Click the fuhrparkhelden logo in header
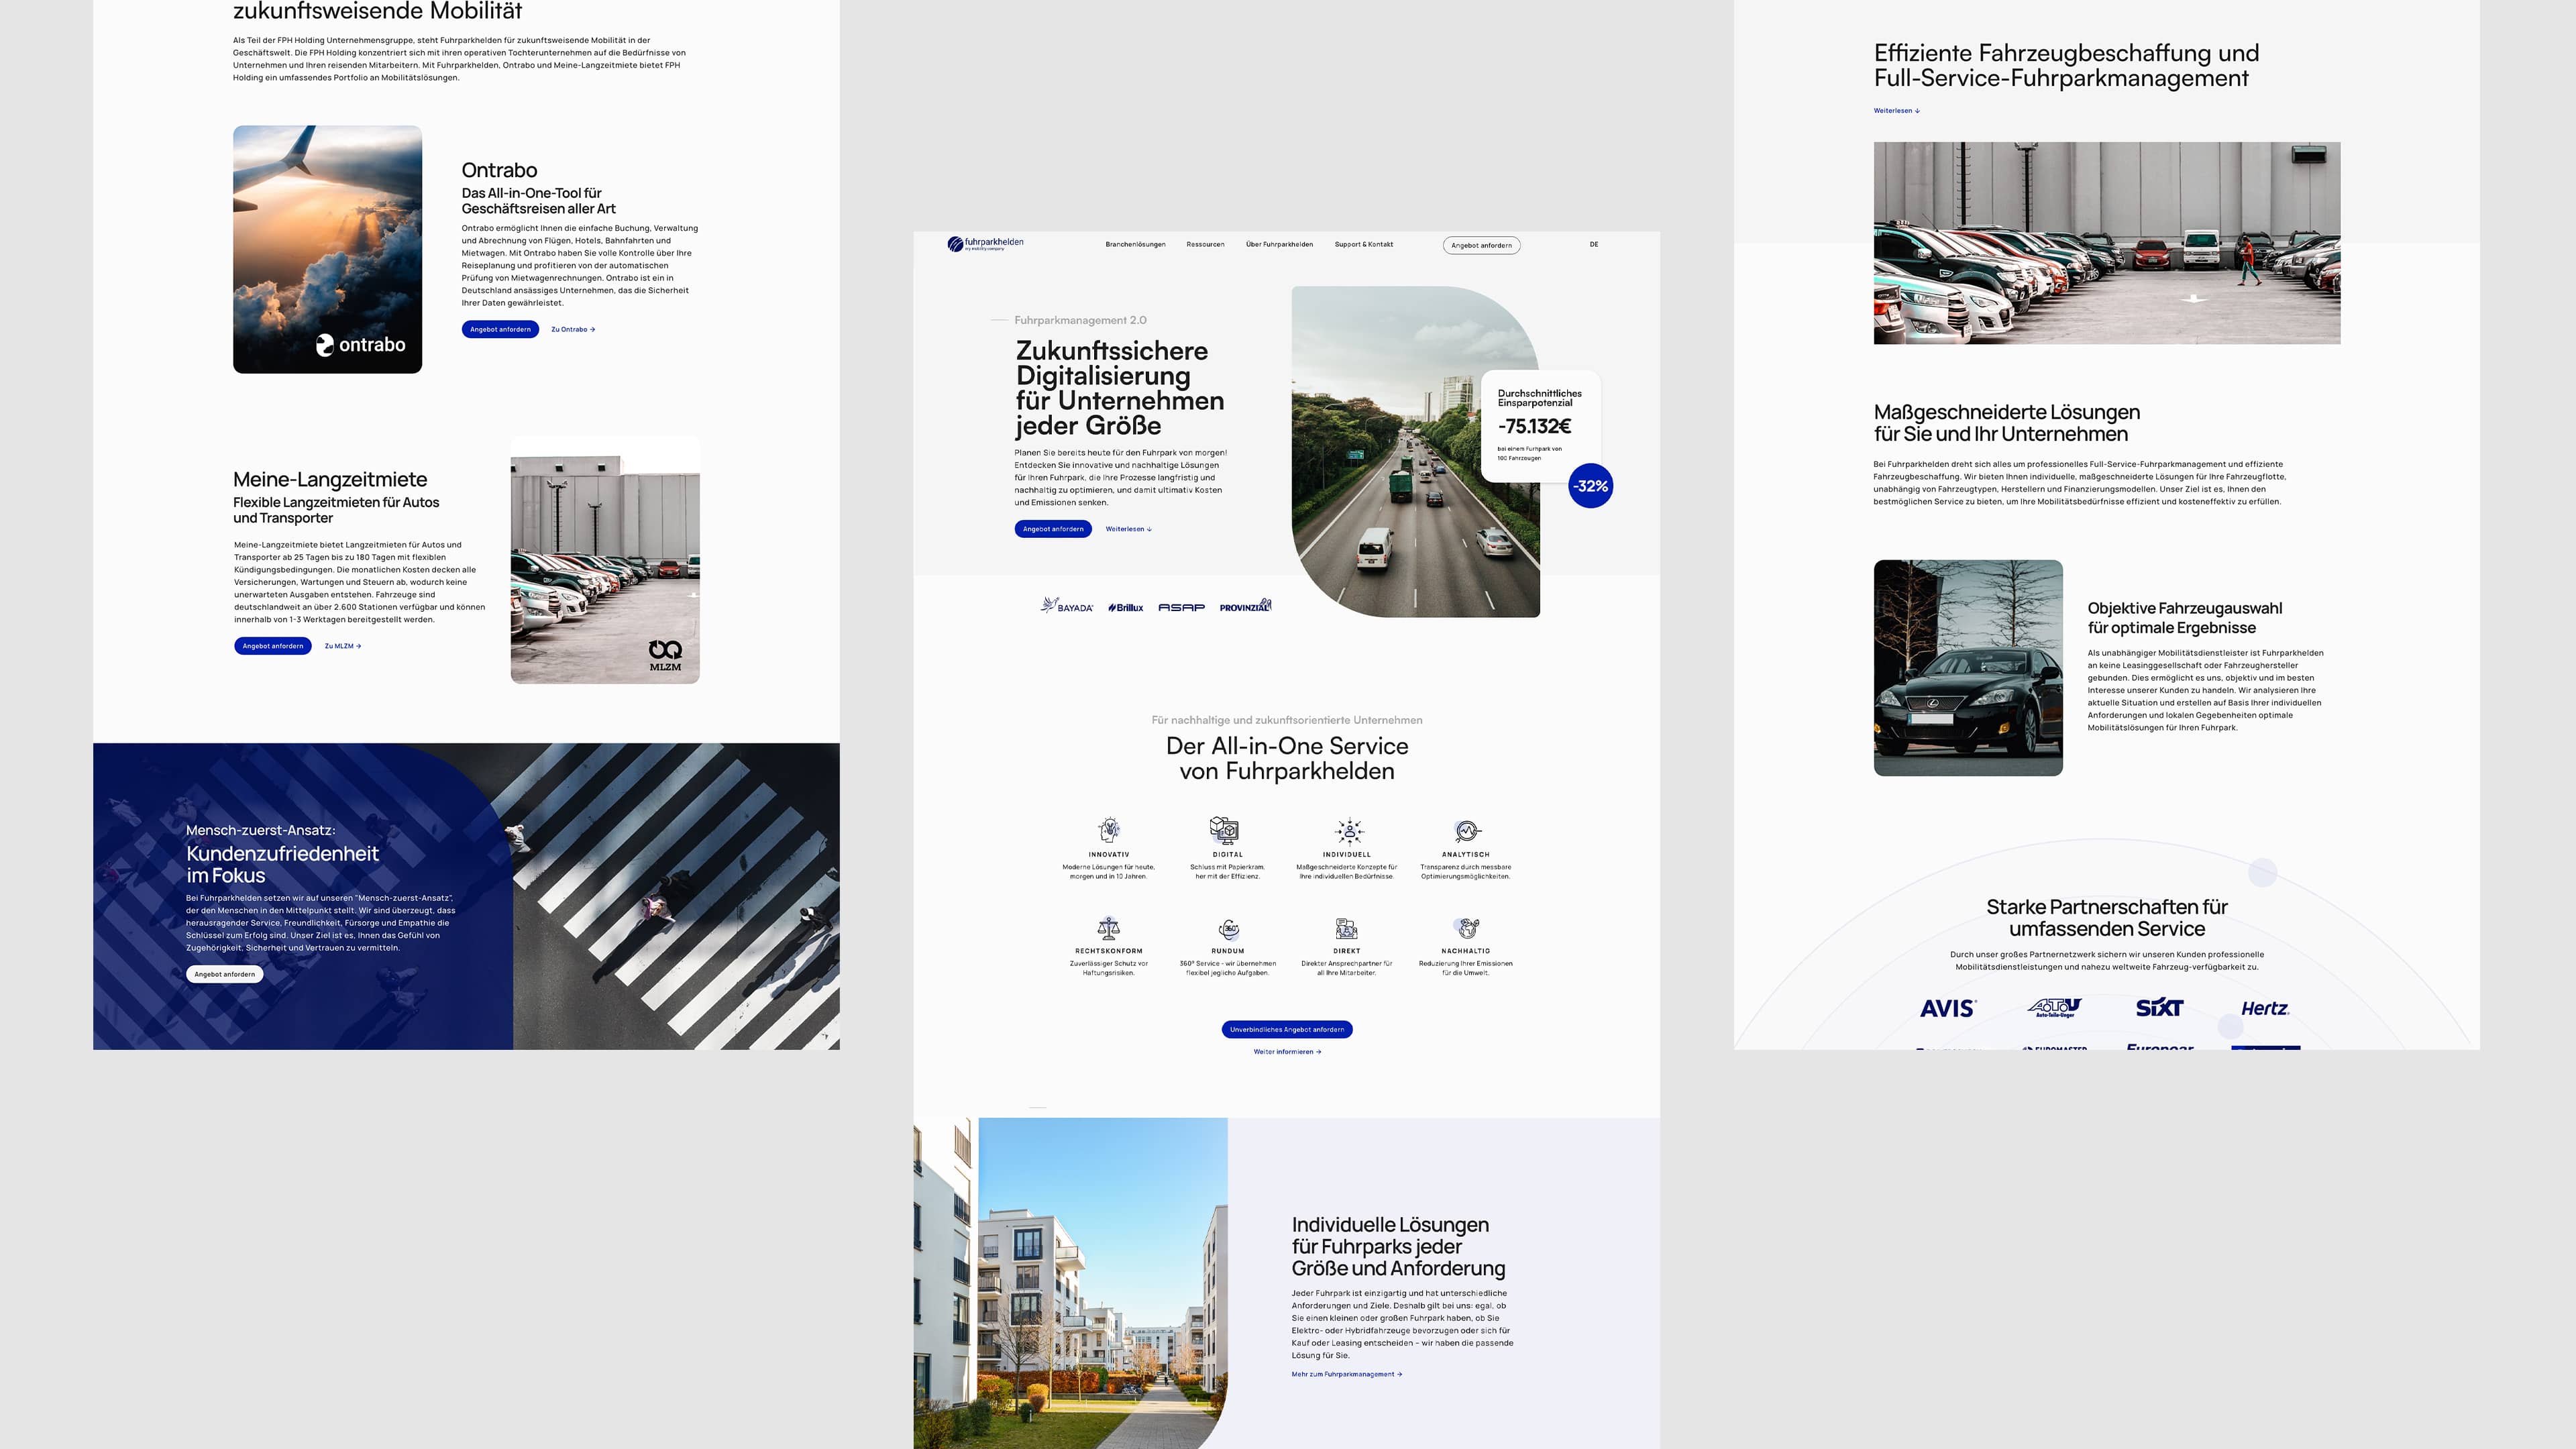The image size is (2576, 1449). point(985,243)
